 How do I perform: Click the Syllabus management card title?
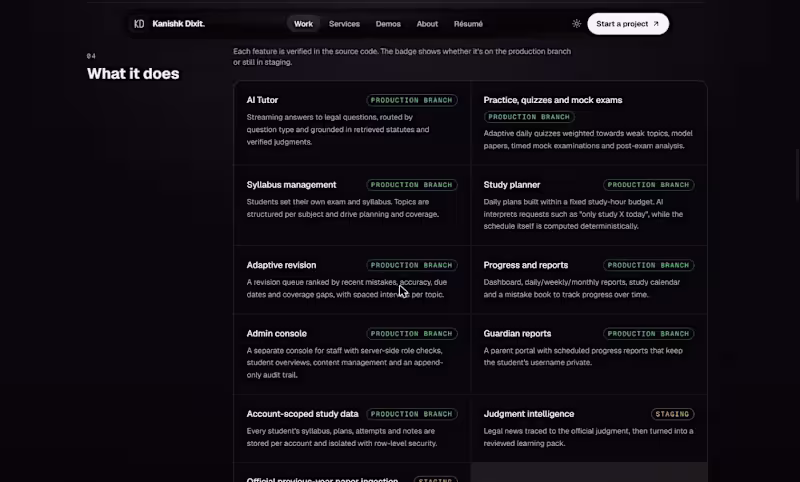(x=291, y=185)
